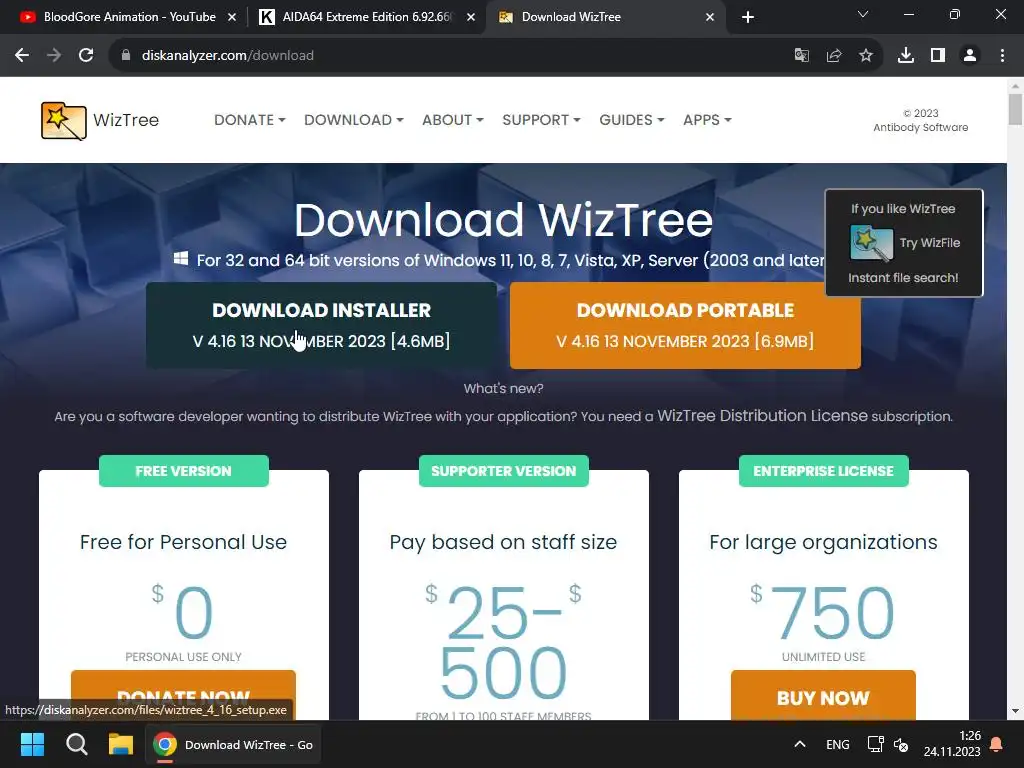The height and width of the screenshot is (768, 1024).
Task: Click the WizTree brand name text
Action: coord(126,120)
